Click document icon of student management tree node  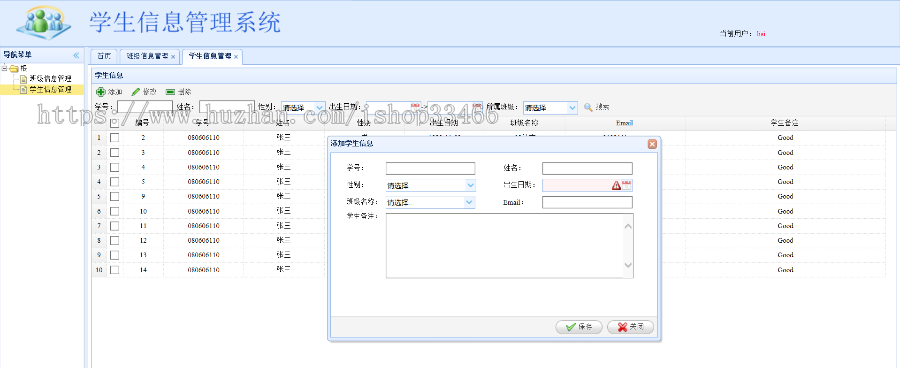[x=24, y=90]
